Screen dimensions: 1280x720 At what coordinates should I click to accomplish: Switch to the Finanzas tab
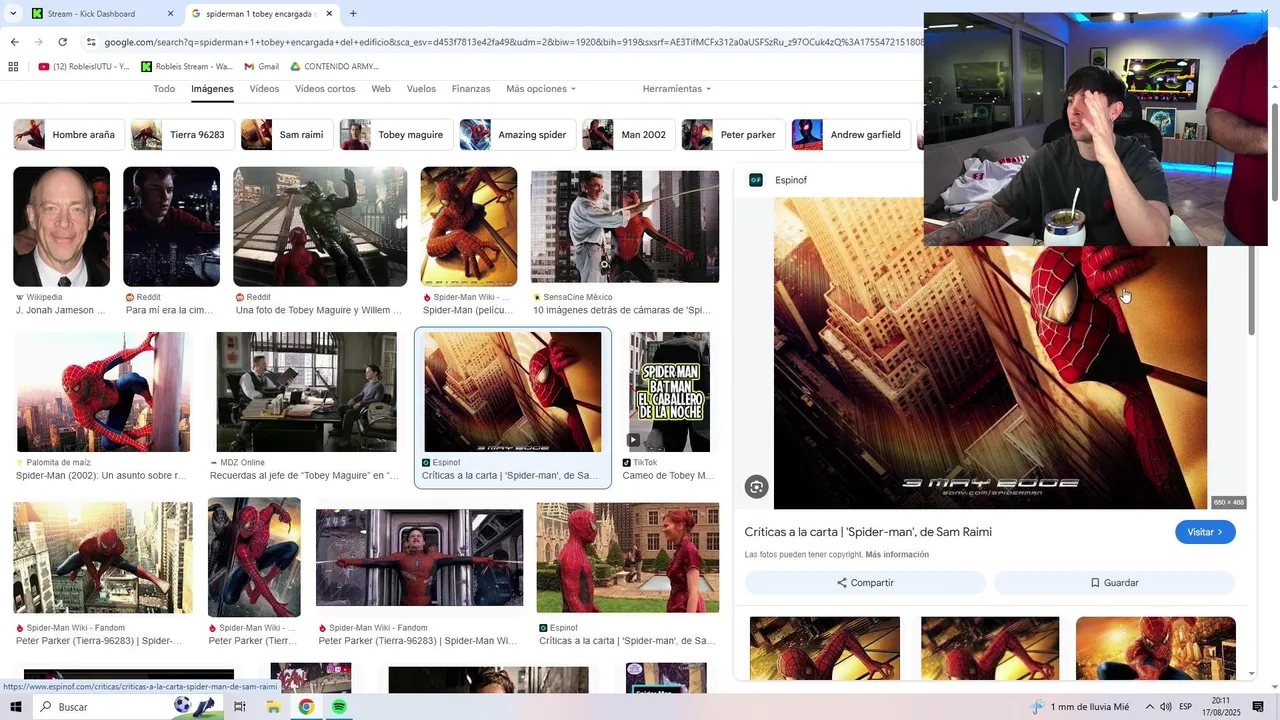click(x=471, y=89)
